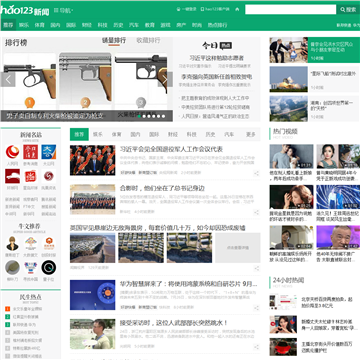Open headline 习近平会见全国退役军人工作会议代表
Viewport: 360px width, 360px height.
pyautogui.click(x=171, y=149)
